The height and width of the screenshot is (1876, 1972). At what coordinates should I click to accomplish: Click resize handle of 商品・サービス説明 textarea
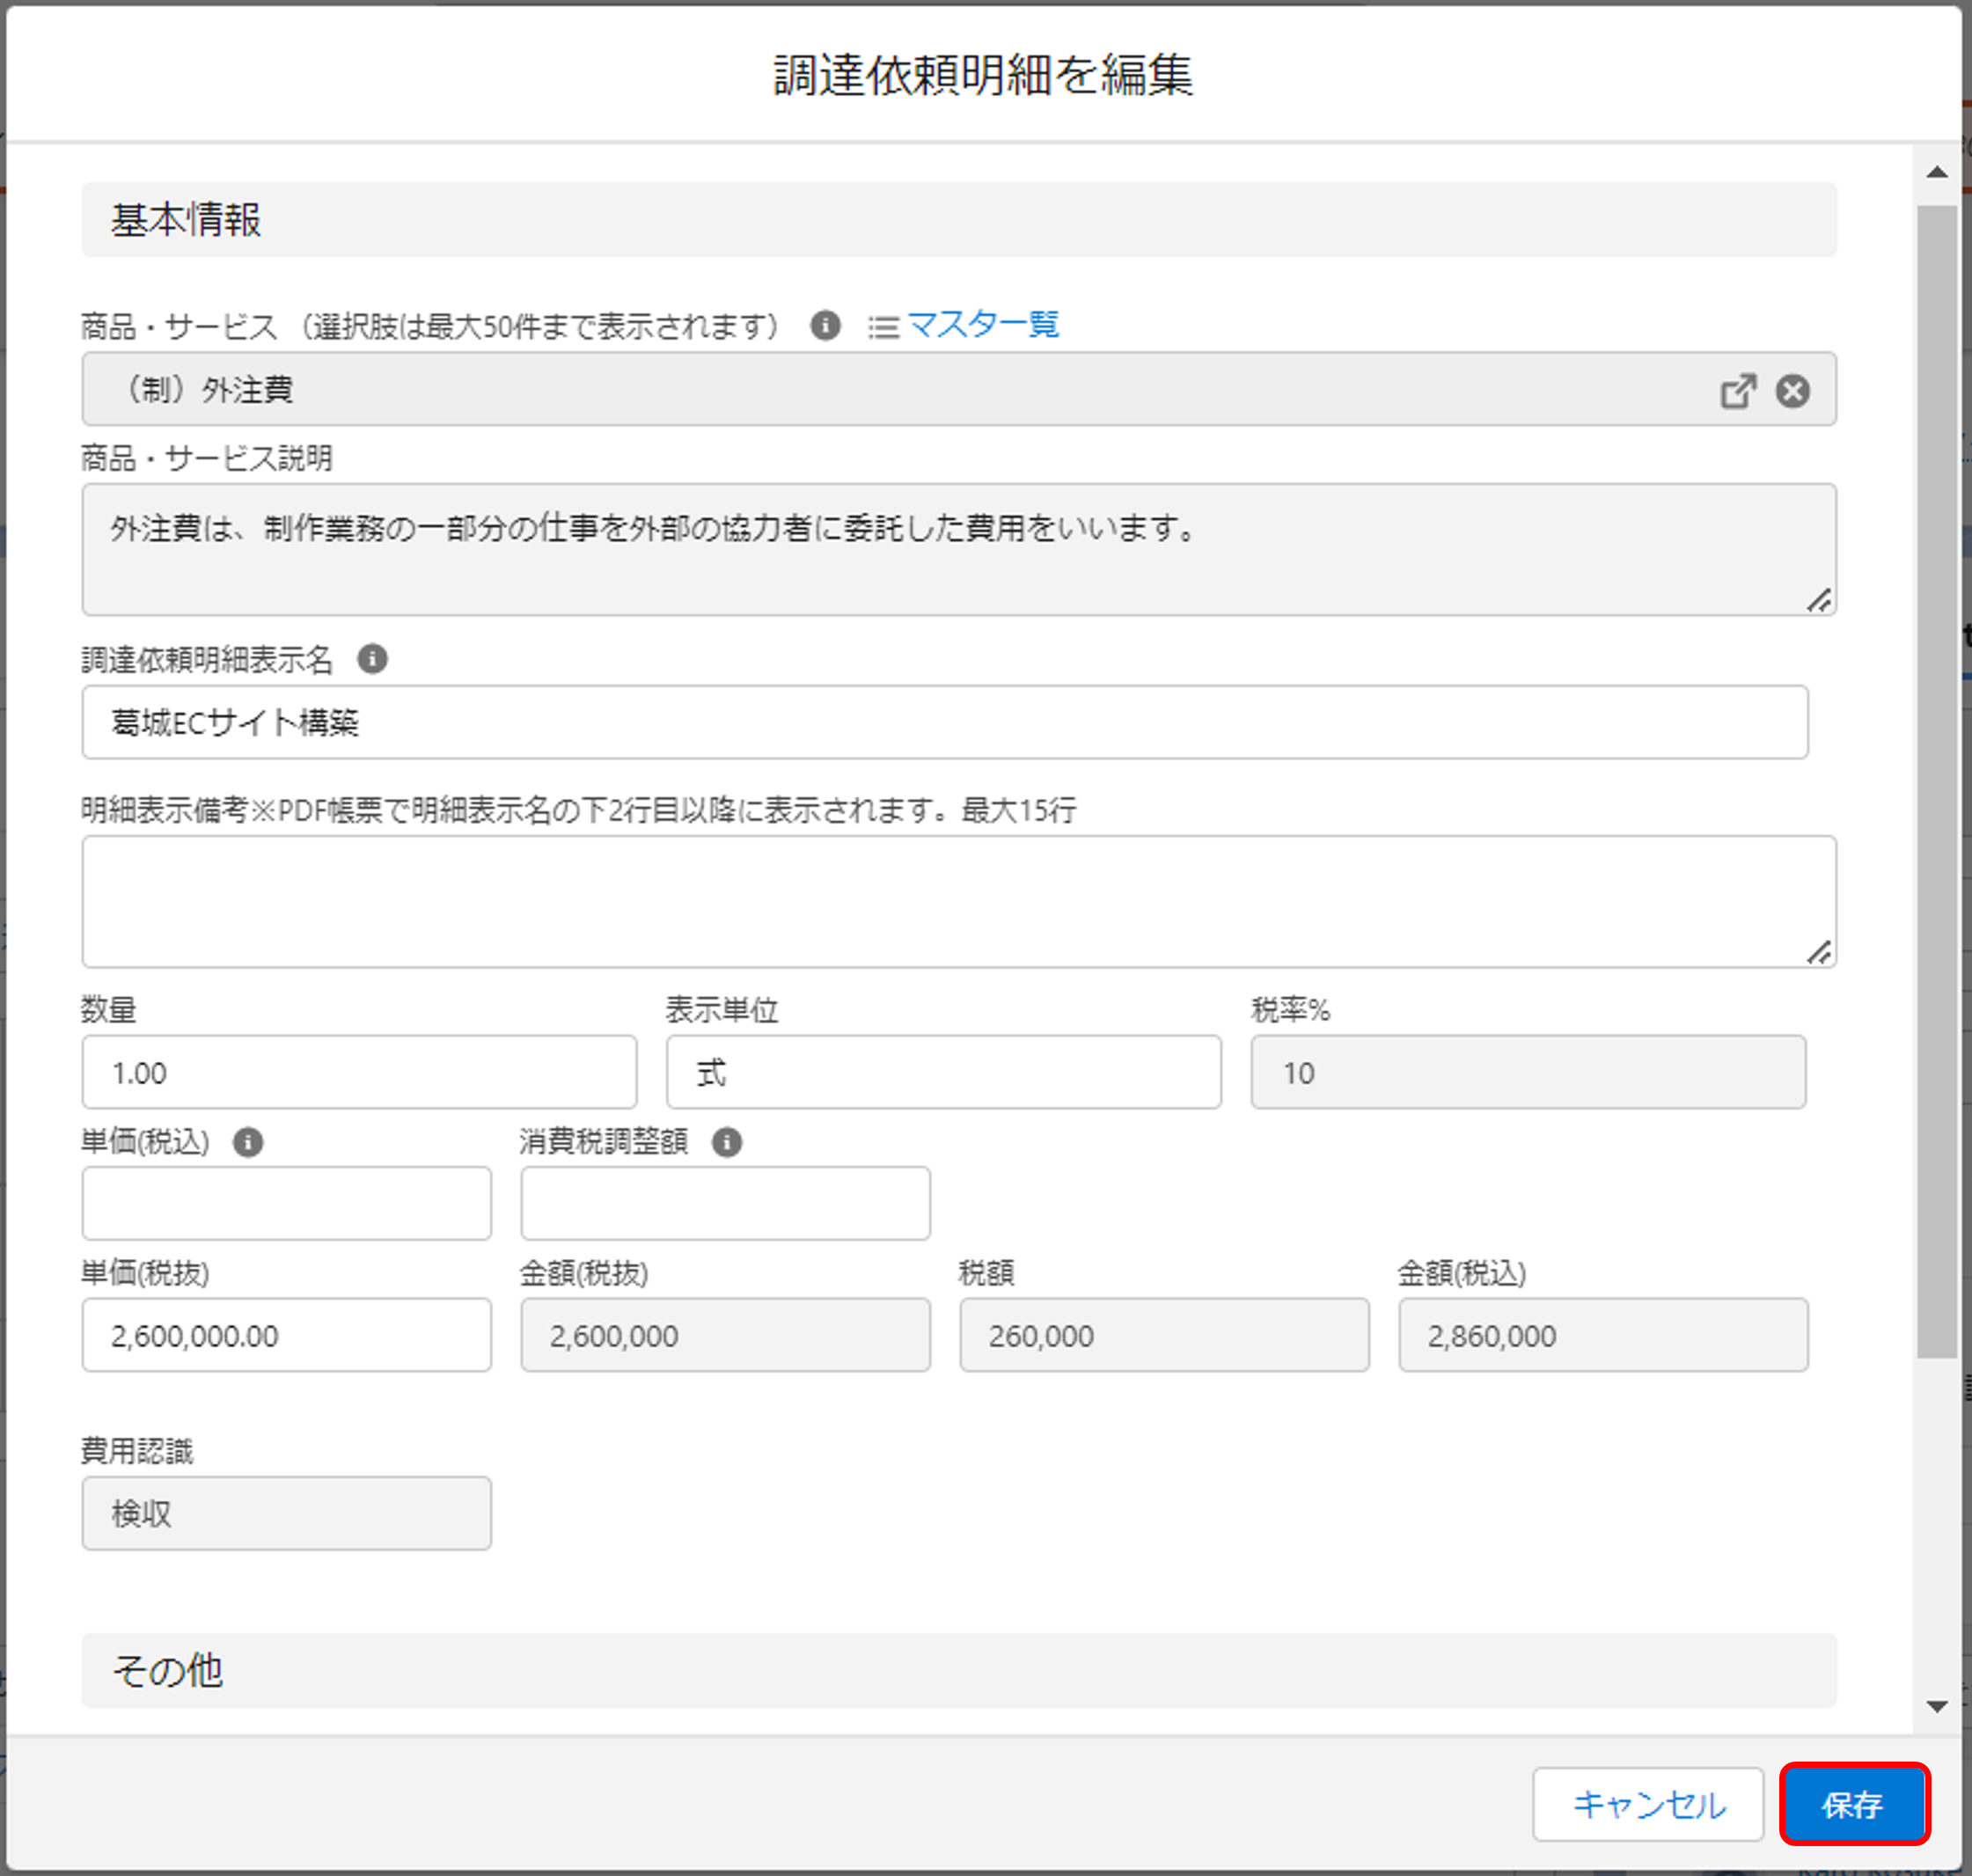click(x=1818, y=599)
